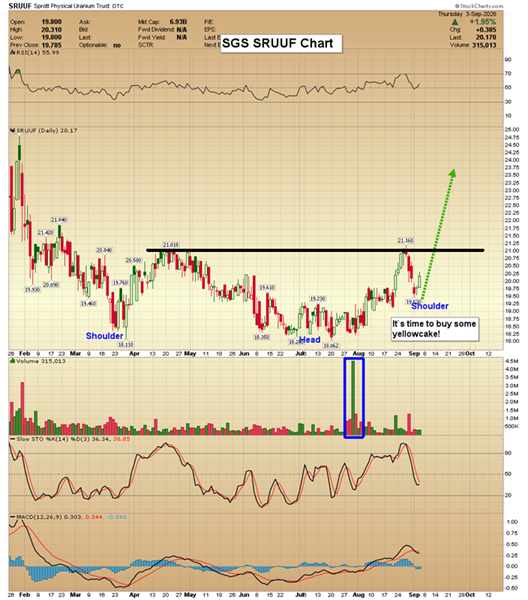This screenshot has width=528, height=600.
Task: Click the Slow STO legend line marker
Action: point(12,439)
